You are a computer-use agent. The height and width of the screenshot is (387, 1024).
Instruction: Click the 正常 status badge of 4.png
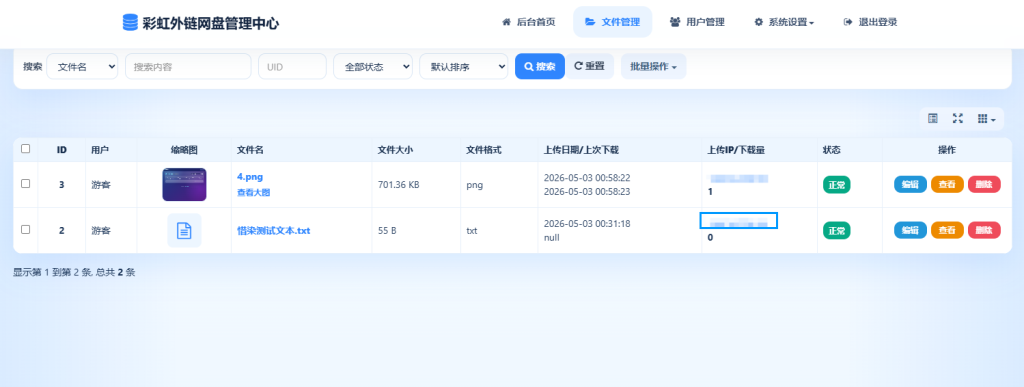click(x=837, y=185)
